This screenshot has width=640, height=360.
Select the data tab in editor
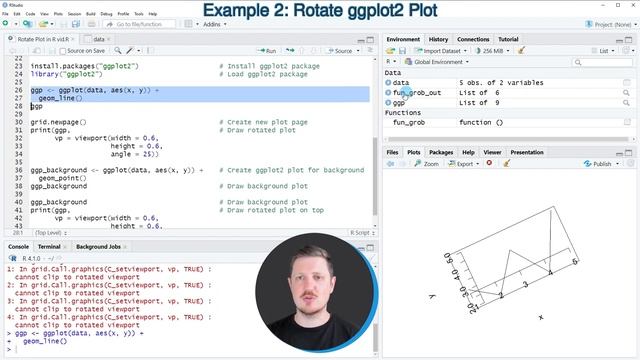point(99,39)
